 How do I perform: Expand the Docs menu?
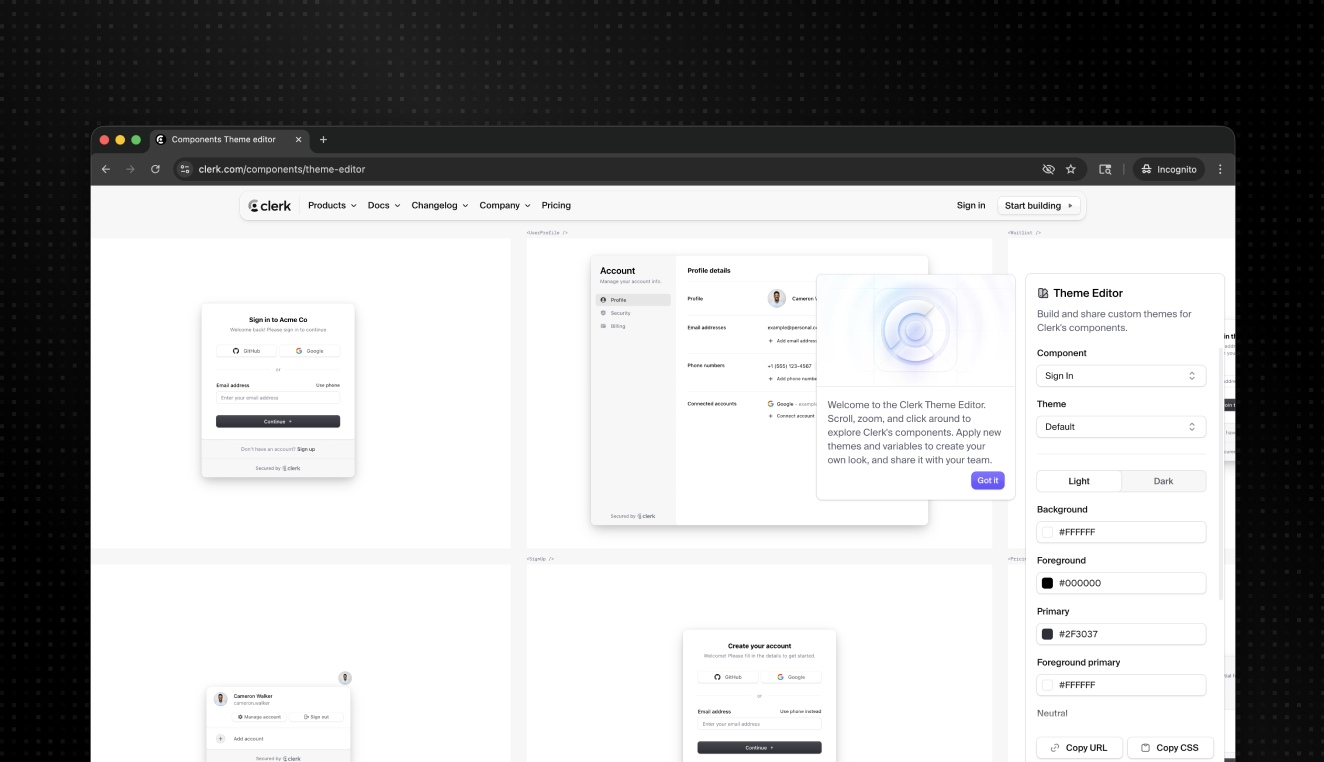click(384, 206)
